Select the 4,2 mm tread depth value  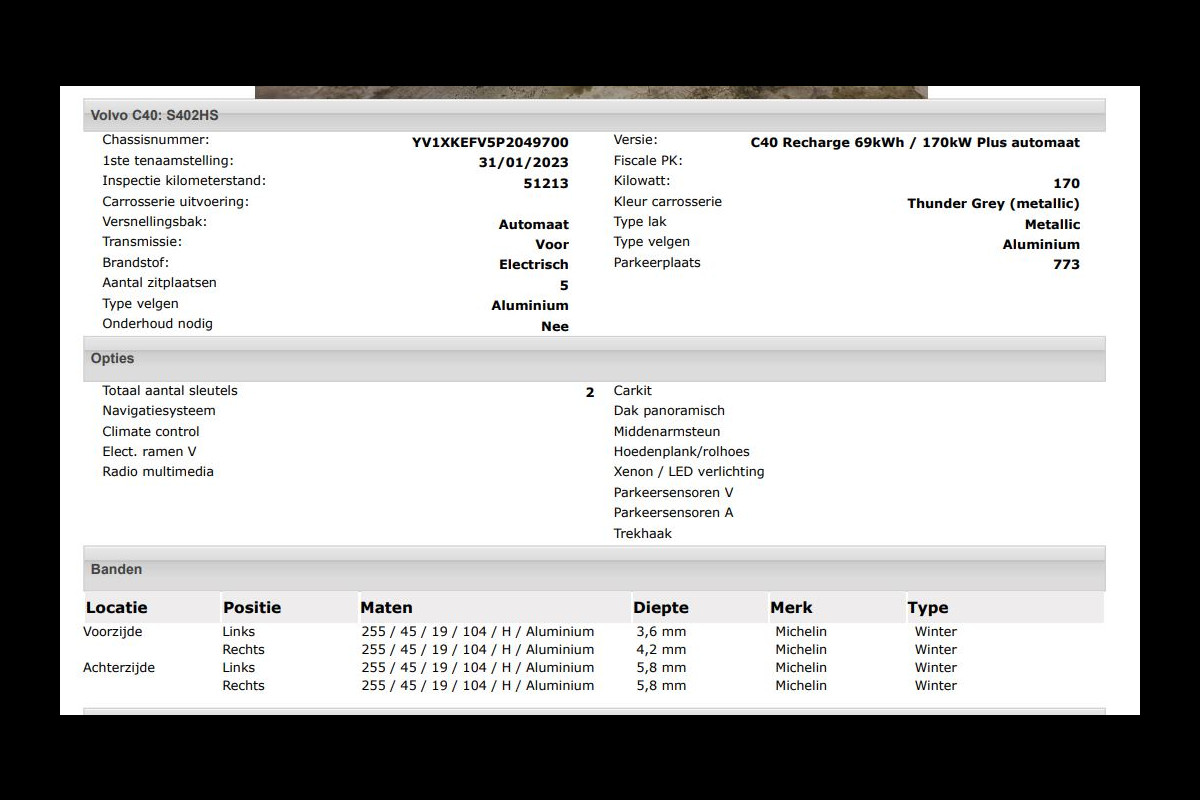tap(661, 650)
